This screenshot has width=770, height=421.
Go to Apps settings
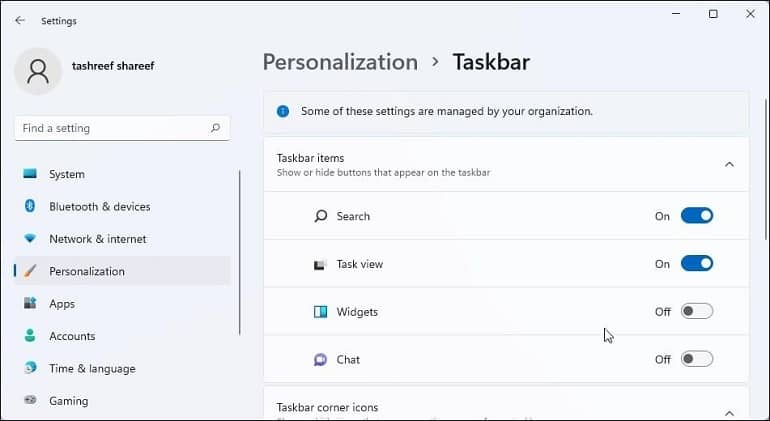122,303
